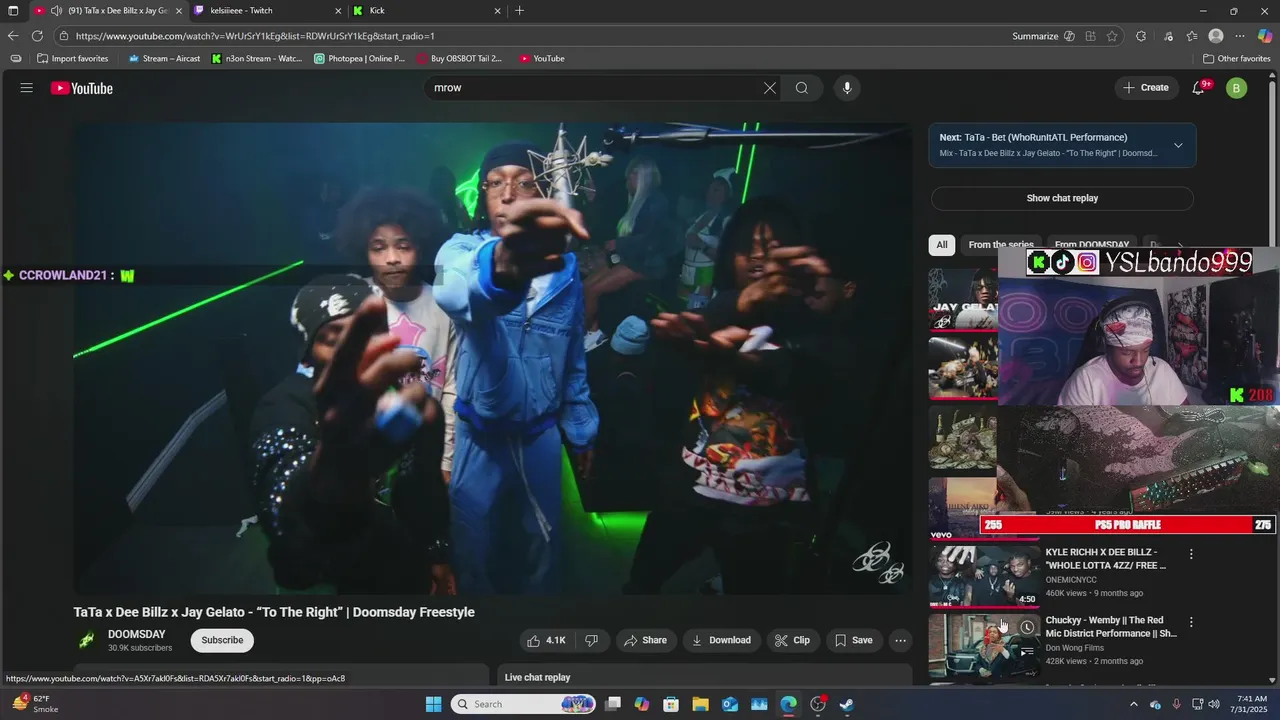Select the From the series chip
The width and height of the screenshot is (1280, 720).
coord(1001,245)
